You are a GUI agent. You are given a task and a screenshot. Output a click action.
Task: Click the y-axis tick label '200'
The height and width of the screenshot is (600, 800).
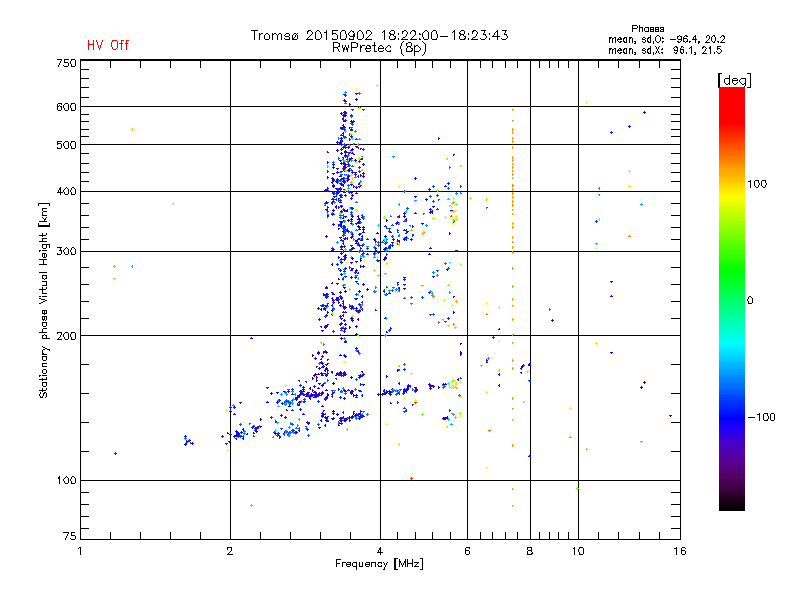(x=66, y=336)
